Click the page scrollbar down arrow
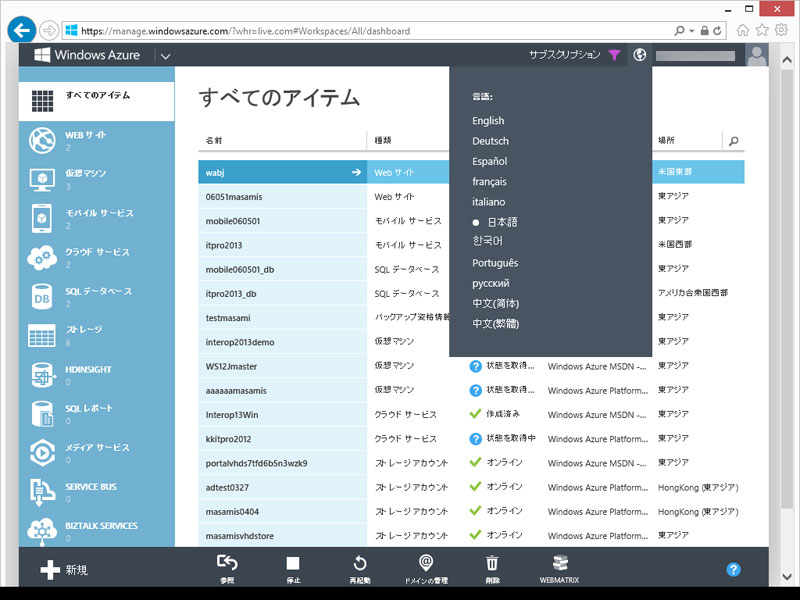800x600 pixels. tap(786, 577)
